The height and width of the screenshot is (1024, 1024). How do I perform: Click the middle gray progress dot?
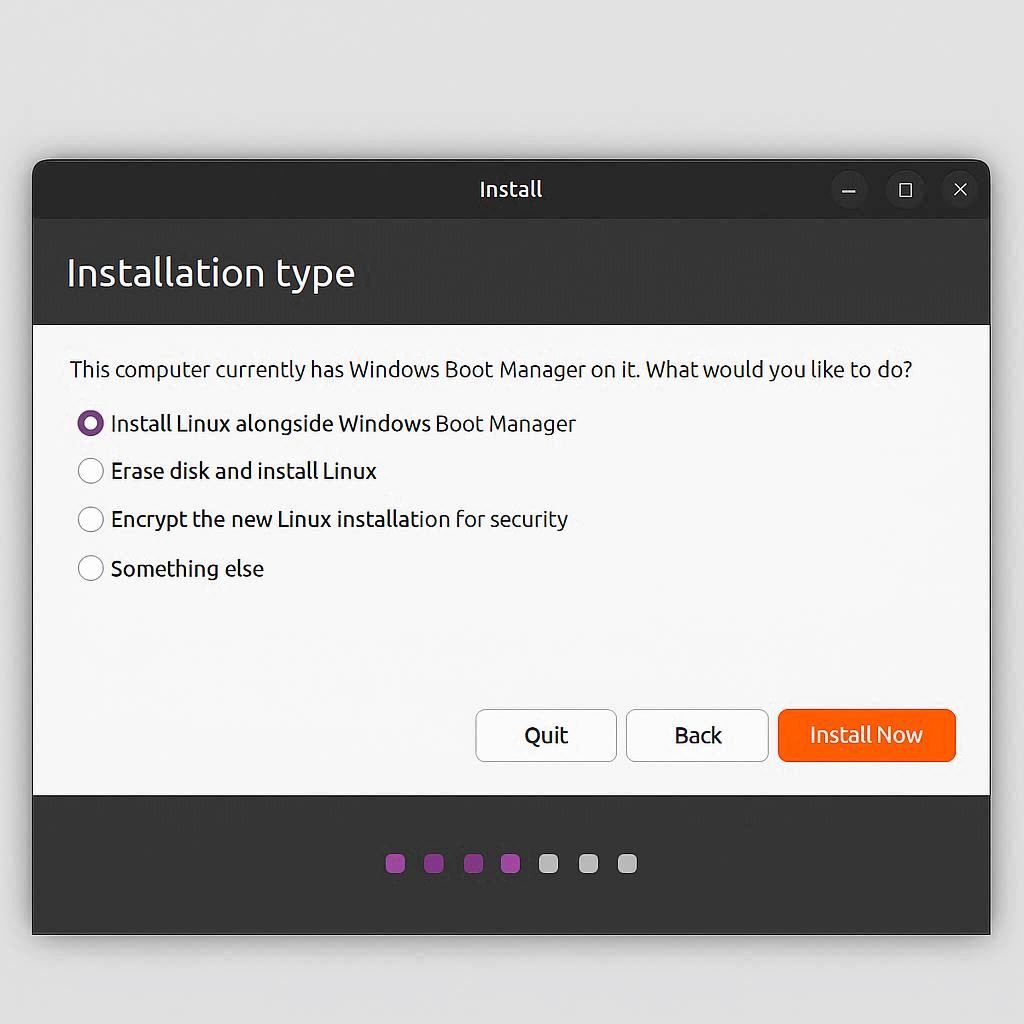coord(588,863)
